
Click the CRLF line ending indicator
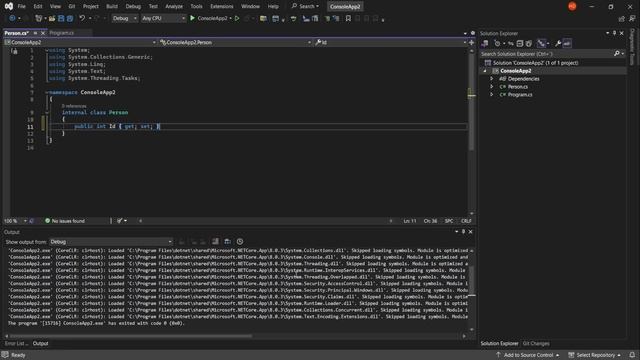click(466, 221)
